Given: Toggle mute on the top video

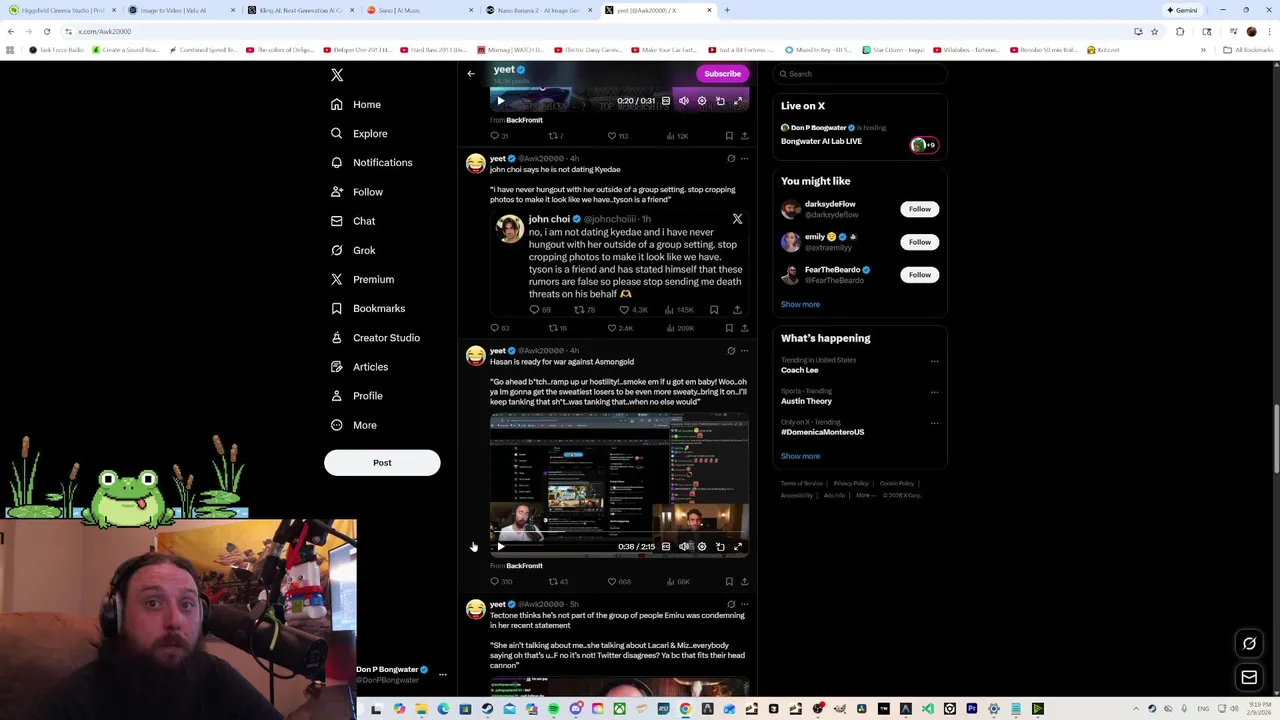Looking at the screenshot, I should coord(684,101).
